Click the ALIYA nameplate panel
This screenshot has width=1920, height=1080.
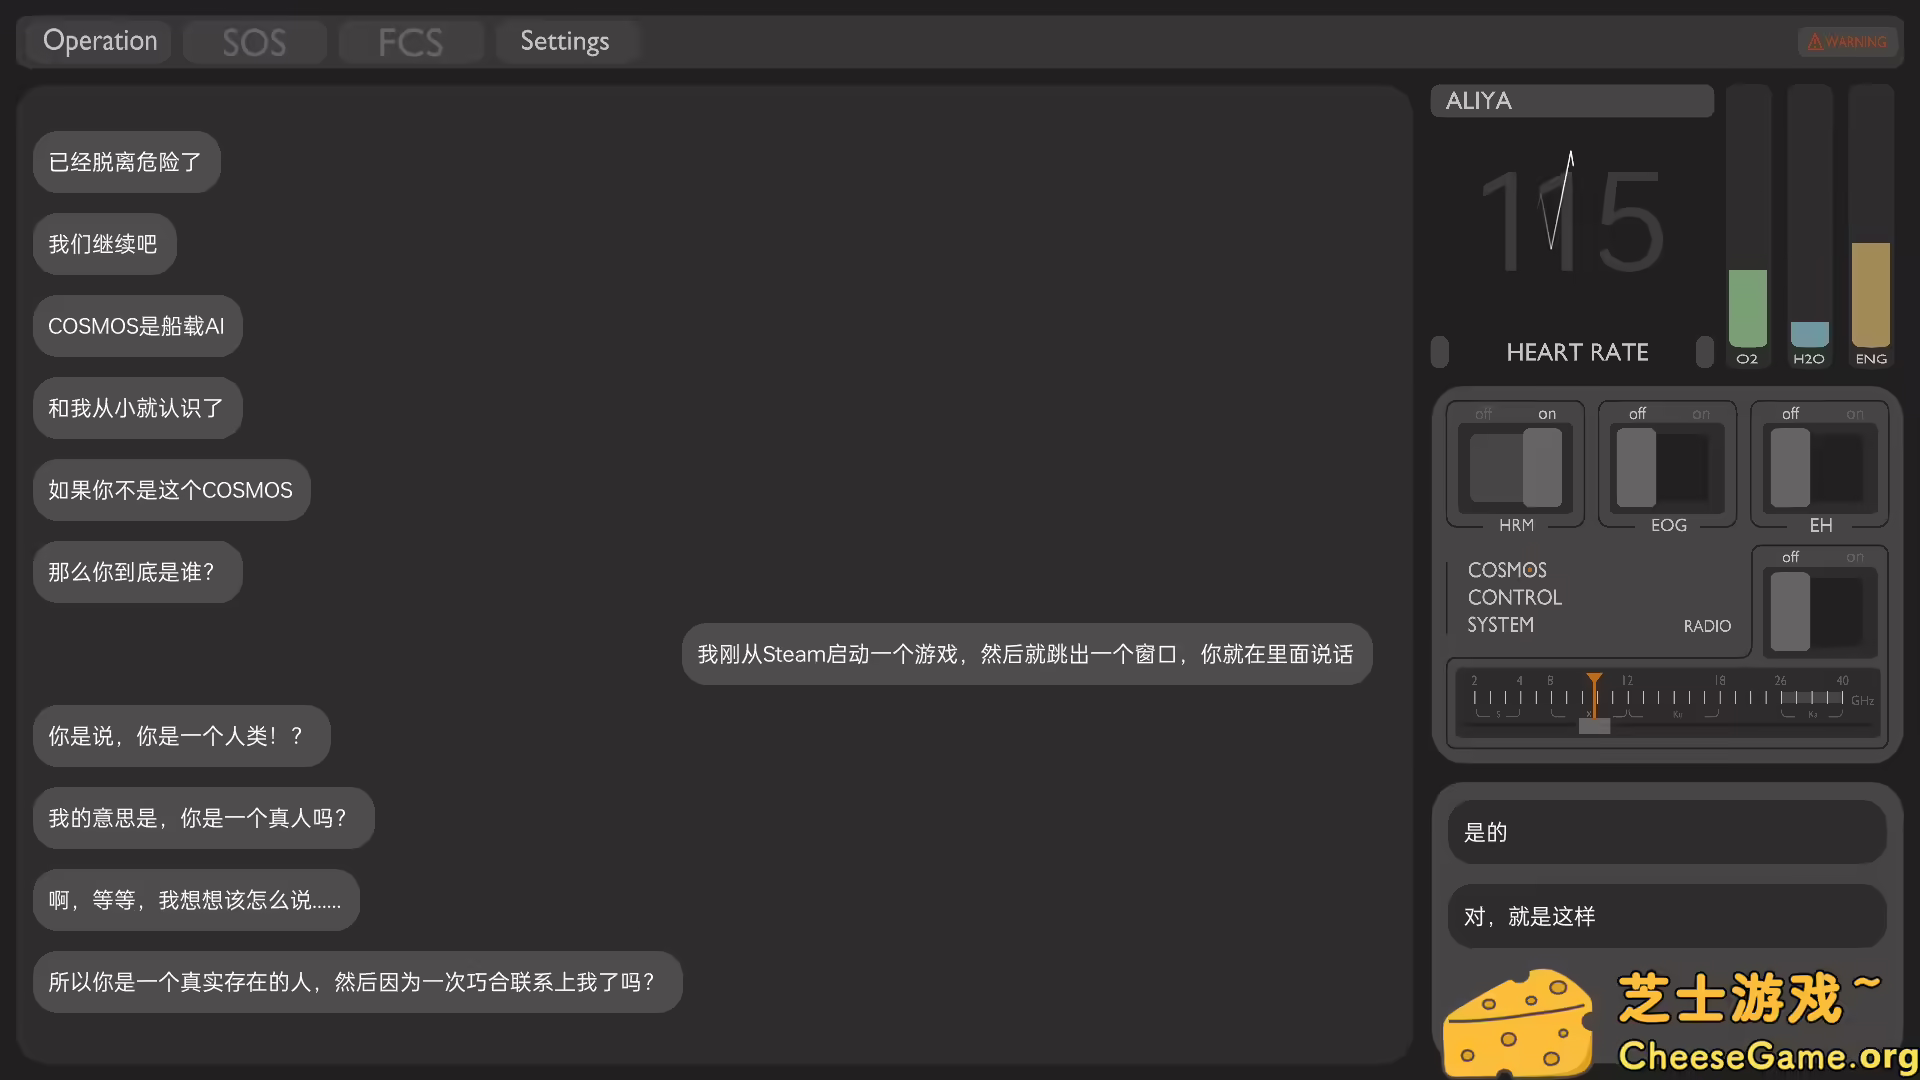[x=1572, y=100]
